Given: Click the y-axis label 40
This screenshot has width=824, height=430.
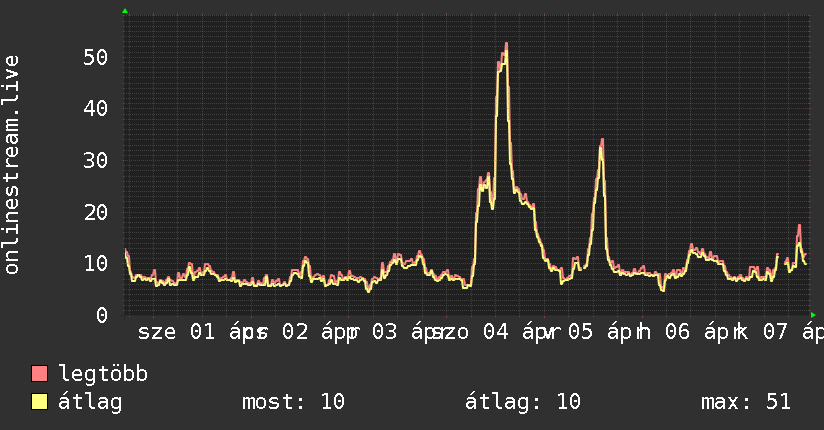Looking at the screenshot, I should pos(96,109).
